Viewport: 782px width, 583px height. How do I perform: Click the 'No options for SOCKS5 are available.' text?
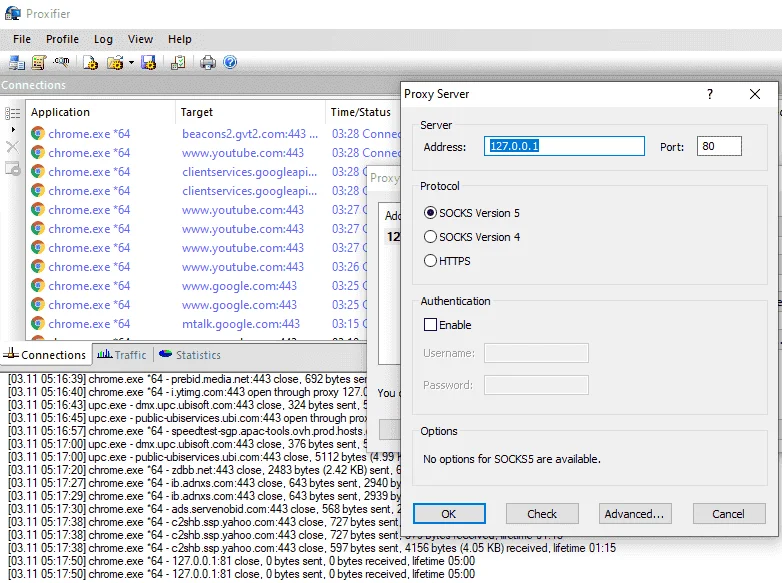click(512, 459)
